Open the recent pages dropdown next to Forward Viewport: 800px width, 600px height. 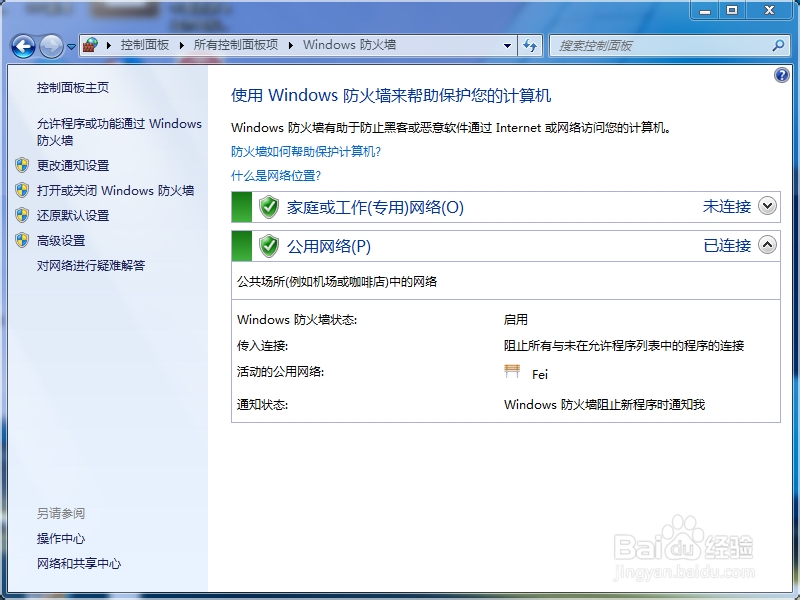[x=71, y=46]
